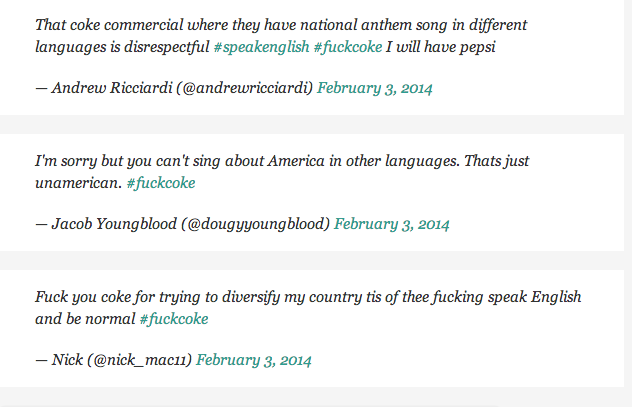Open date link on Andrew Ricciardi's tweet
The image size is (632, 407).
coord(375,89)
